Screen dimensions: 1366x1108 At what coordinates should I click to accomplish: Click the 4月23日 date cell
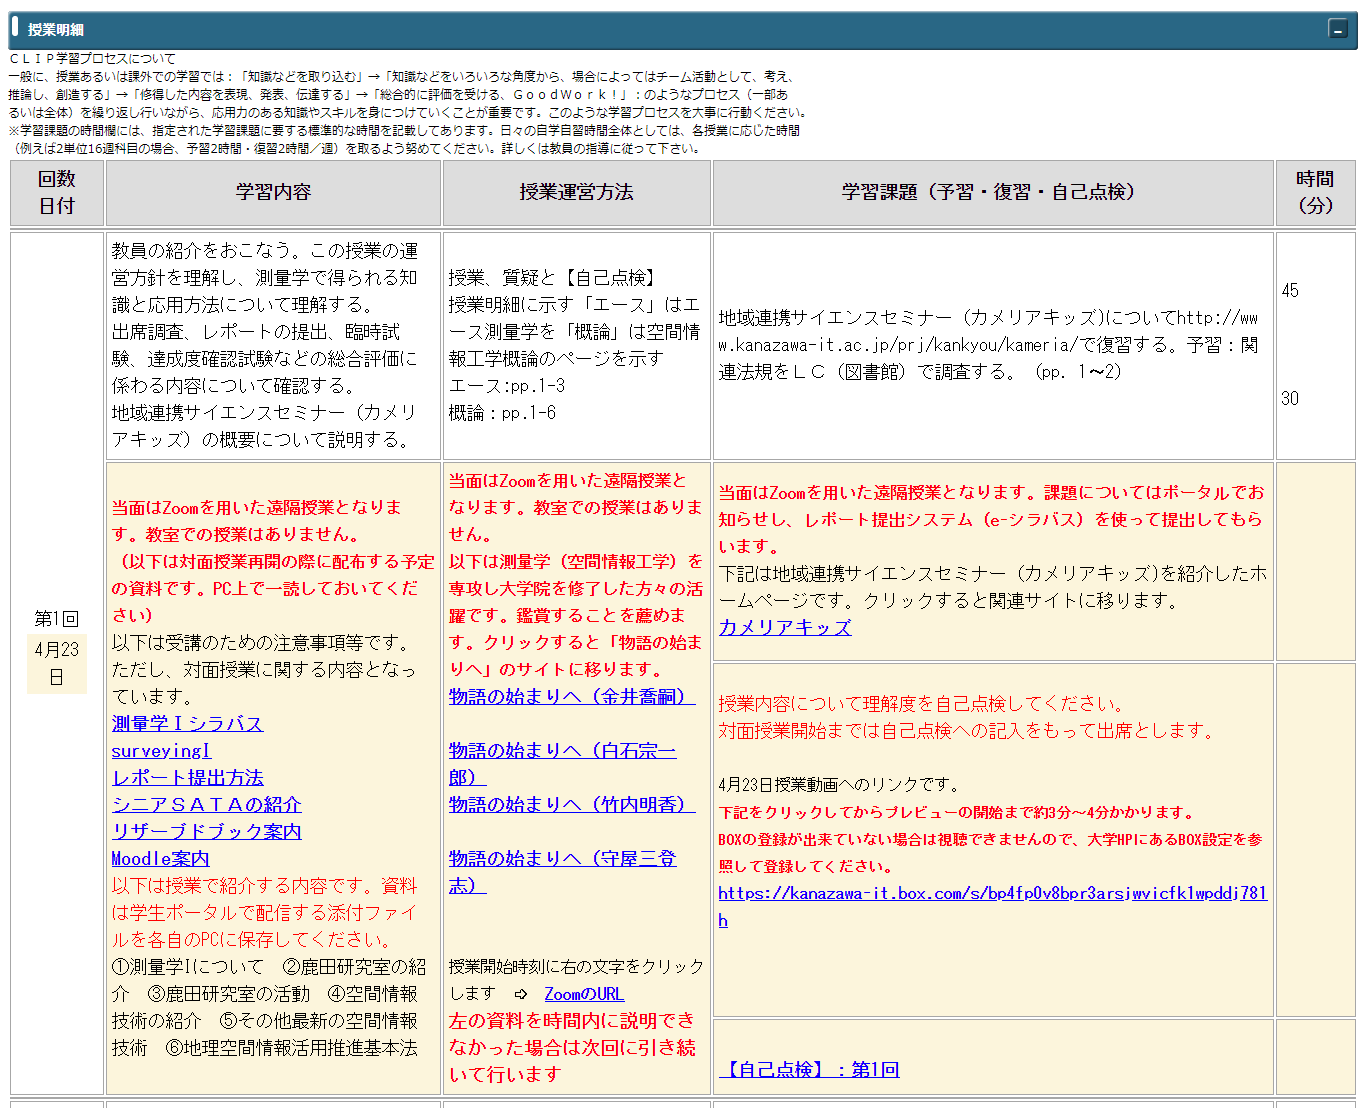(x=57, y=663)
